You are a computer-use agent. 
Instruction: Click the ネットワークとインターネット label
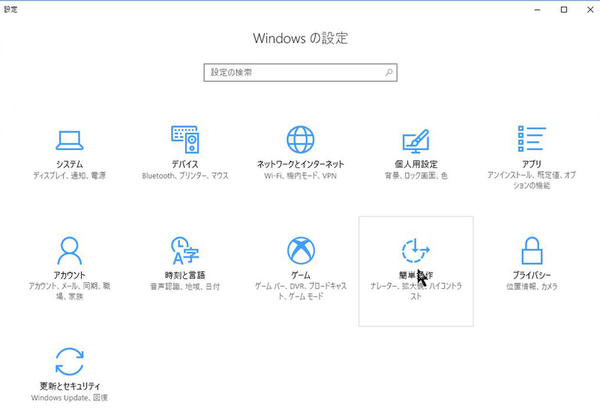click(x=300, y=164)
